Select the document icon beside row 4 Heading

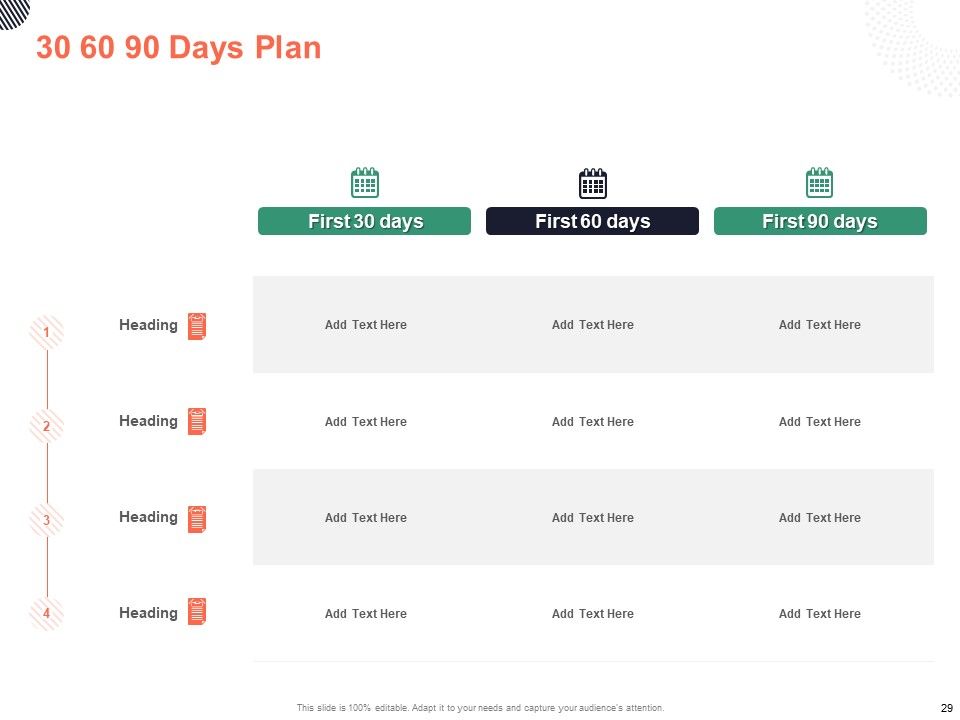tap(197, 611)
